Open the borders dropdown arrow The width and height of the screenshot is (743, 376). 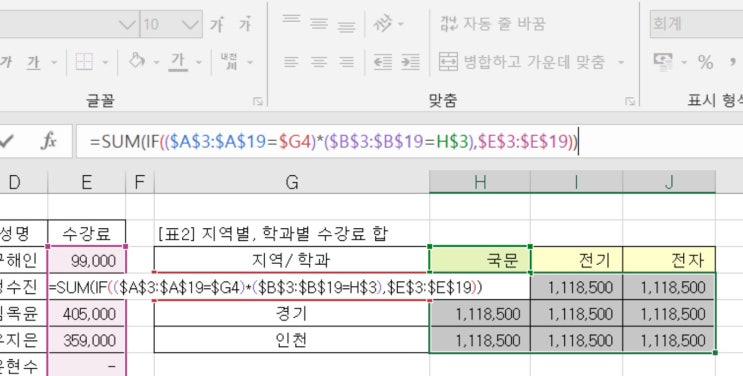pos(105,62)
